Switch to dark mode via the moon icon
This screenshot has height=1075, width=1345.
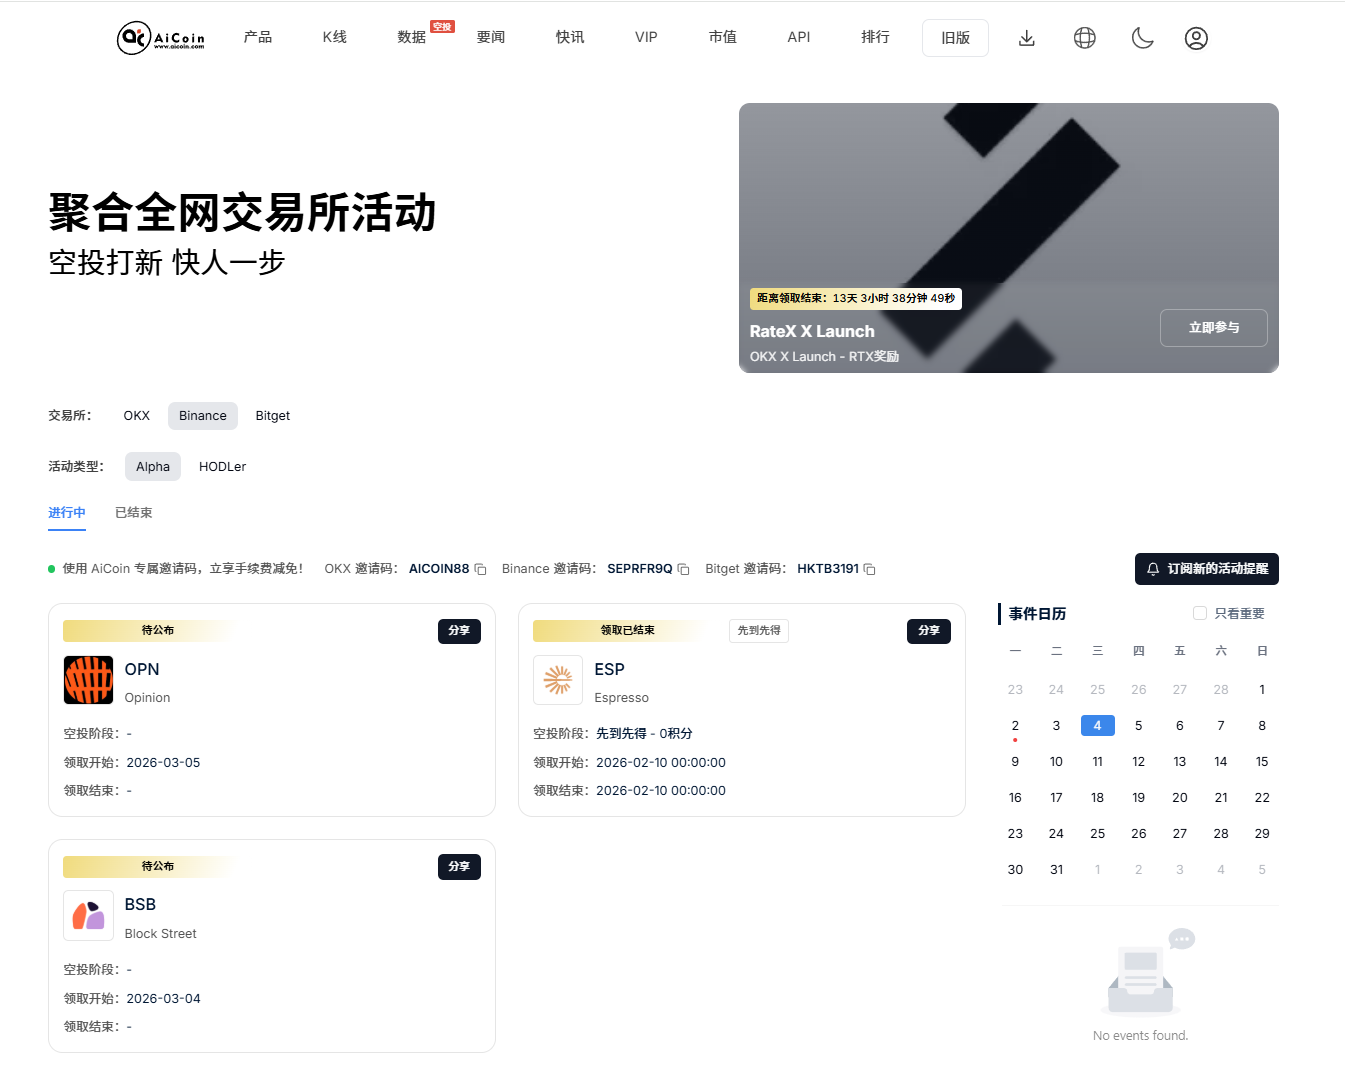(x=1142, y=38)
